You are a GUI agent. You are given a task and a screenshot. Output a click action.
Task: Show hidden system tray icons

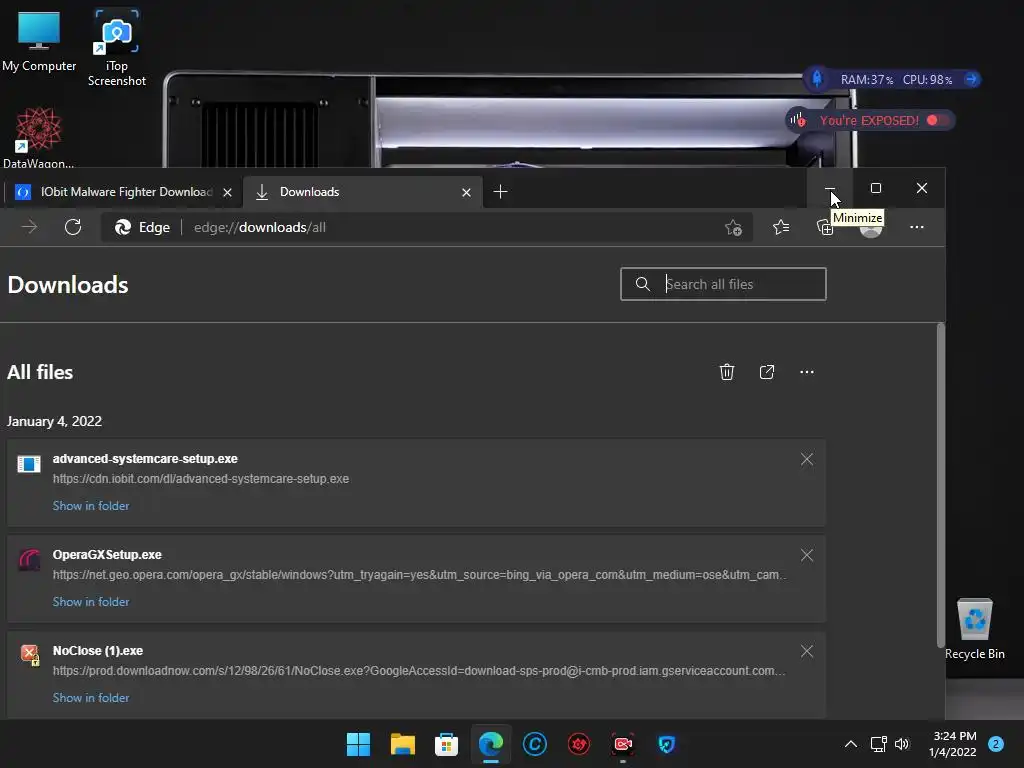[850, 744]
